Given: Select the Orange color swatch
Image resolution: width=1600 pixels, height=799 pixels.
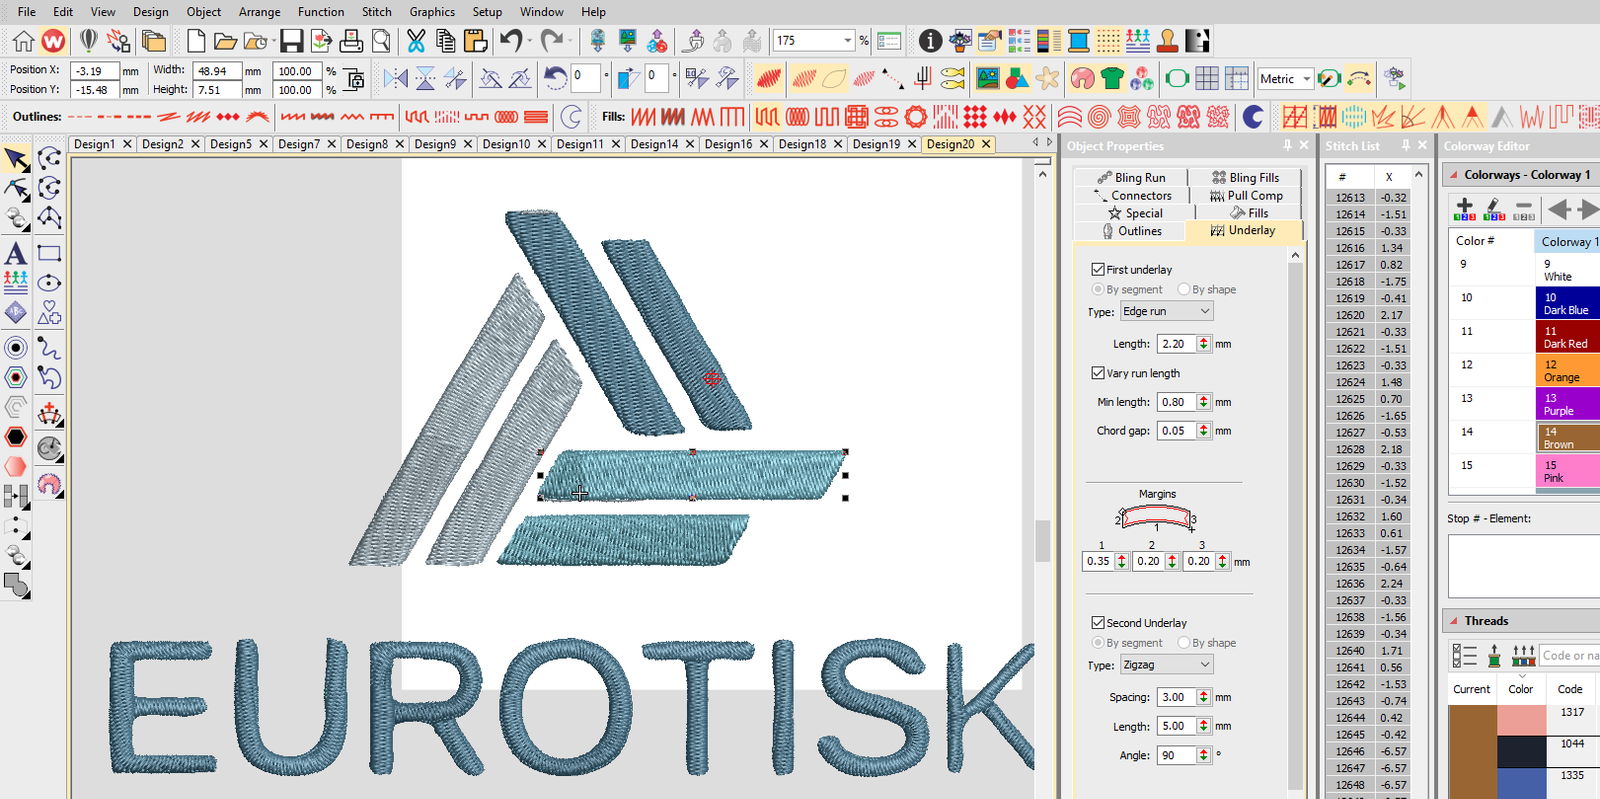Looking at the screenshot, I should 1566,371.
